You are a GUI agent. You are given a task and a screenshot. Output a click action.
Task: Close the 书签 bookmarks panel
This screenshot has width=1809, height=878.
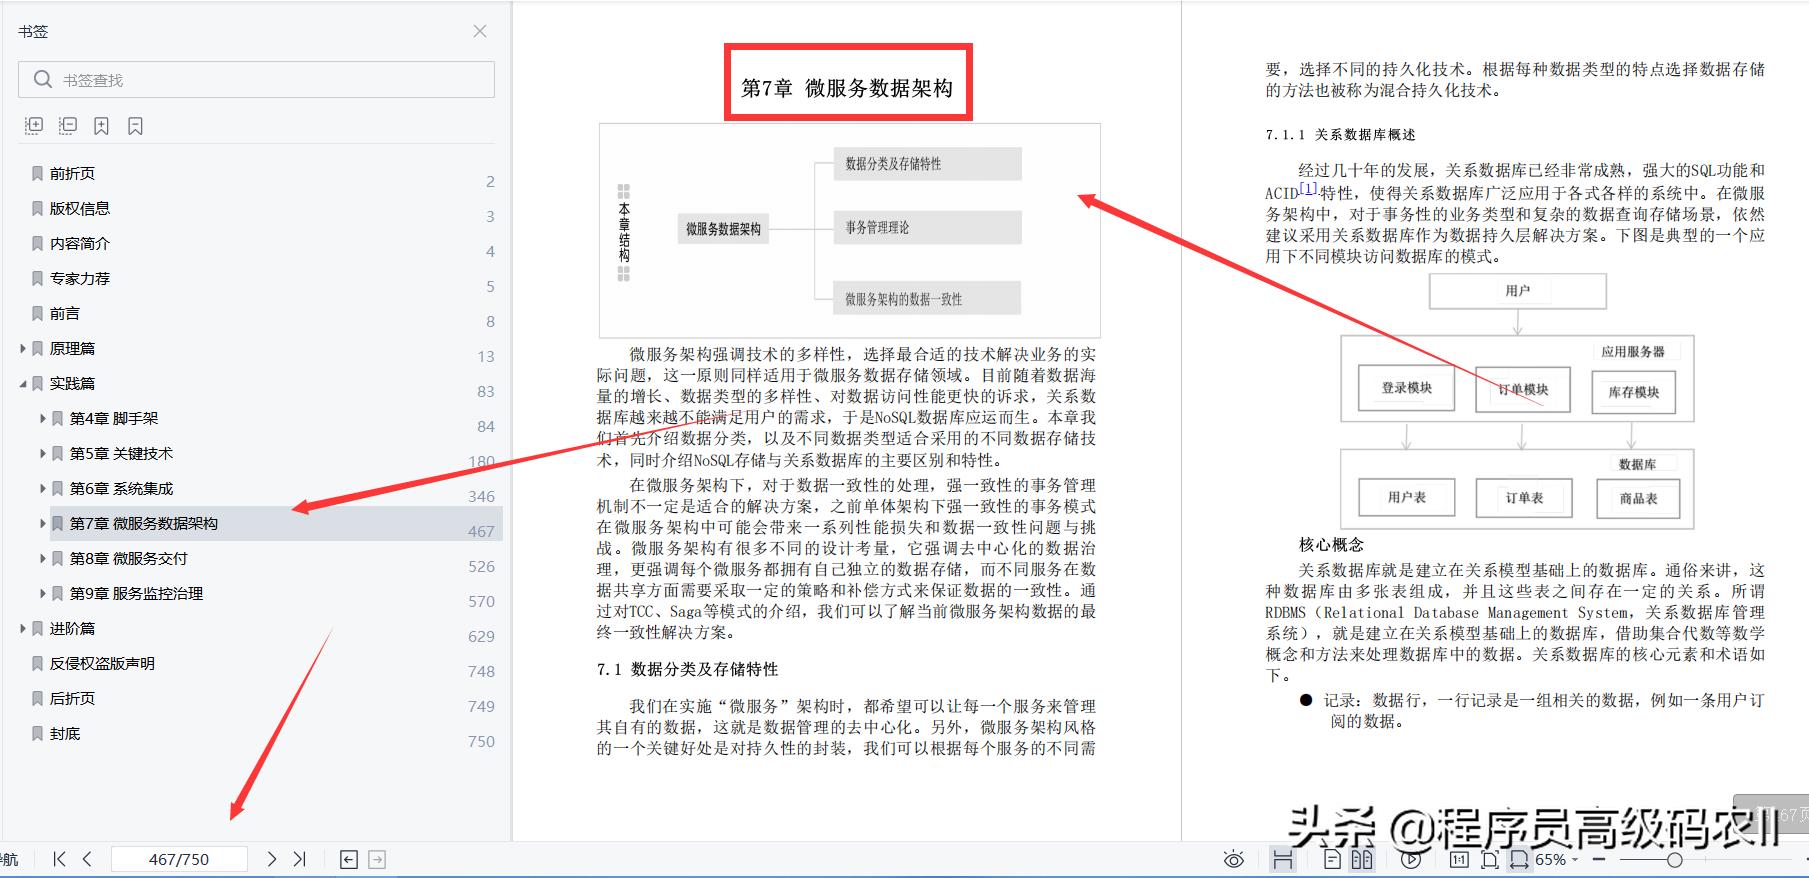[480, 31]
